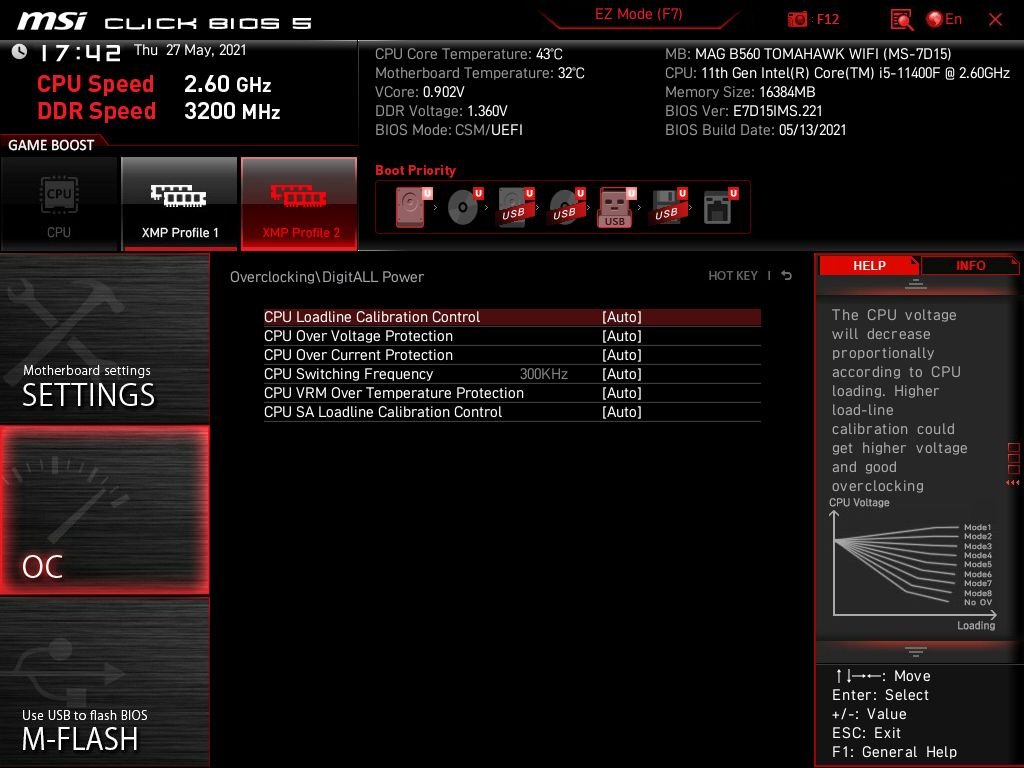Viewport: 1024px width, 768px height.
Task: Collapse help panel using top handle
Action: click(x=915, y=284)
